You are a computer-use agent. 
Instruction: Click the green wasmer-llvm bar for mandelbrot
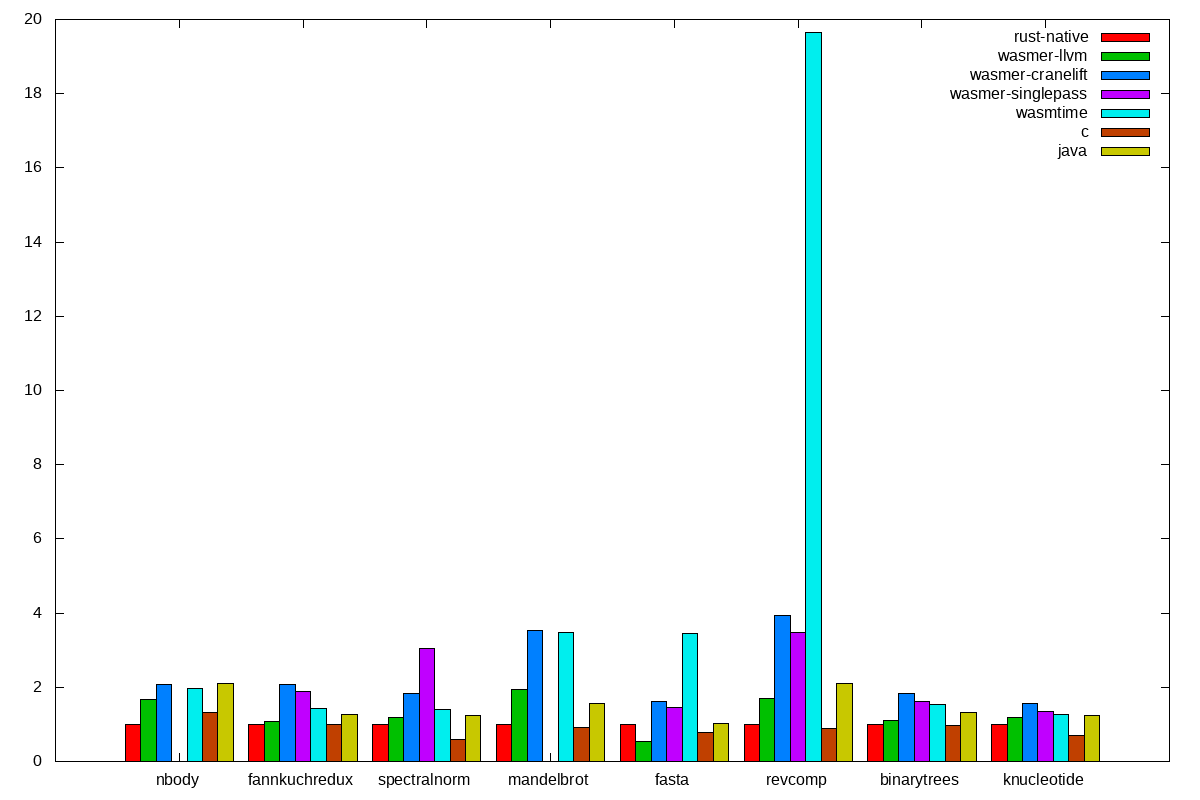[x=519, y=725]
